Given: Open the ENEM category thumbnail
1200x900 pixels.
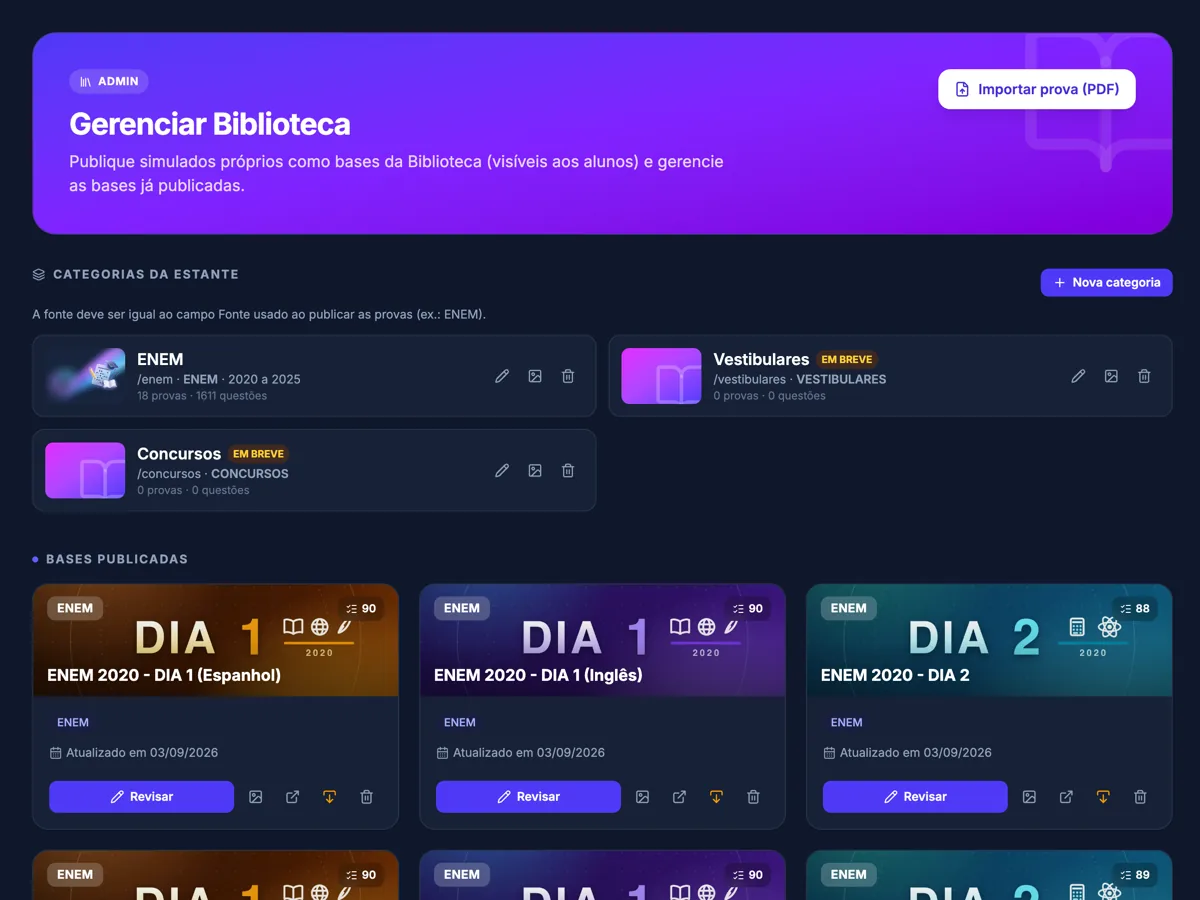Looking at the screenshot, I should 85,376.
